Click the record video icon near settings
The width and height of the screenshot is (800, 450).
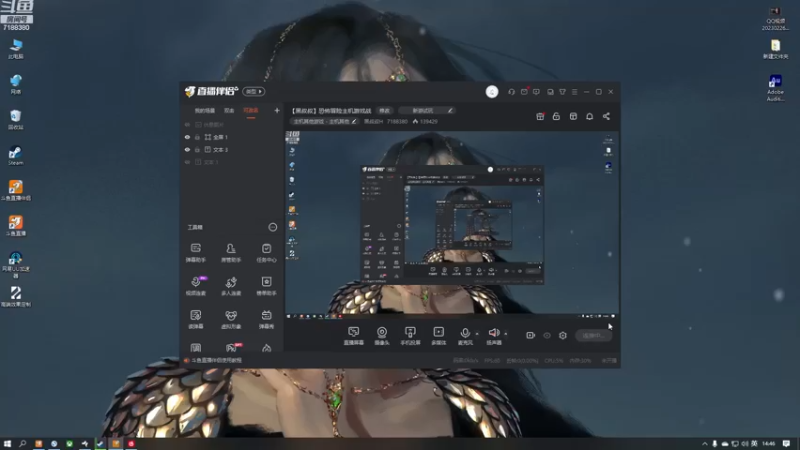pyautogui.click(x=531, y=335)
